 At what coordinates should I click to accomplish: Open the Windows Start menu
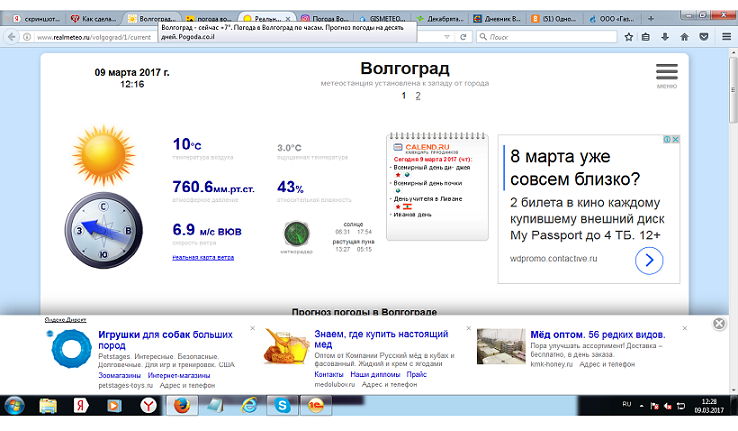tap(15, 405)
